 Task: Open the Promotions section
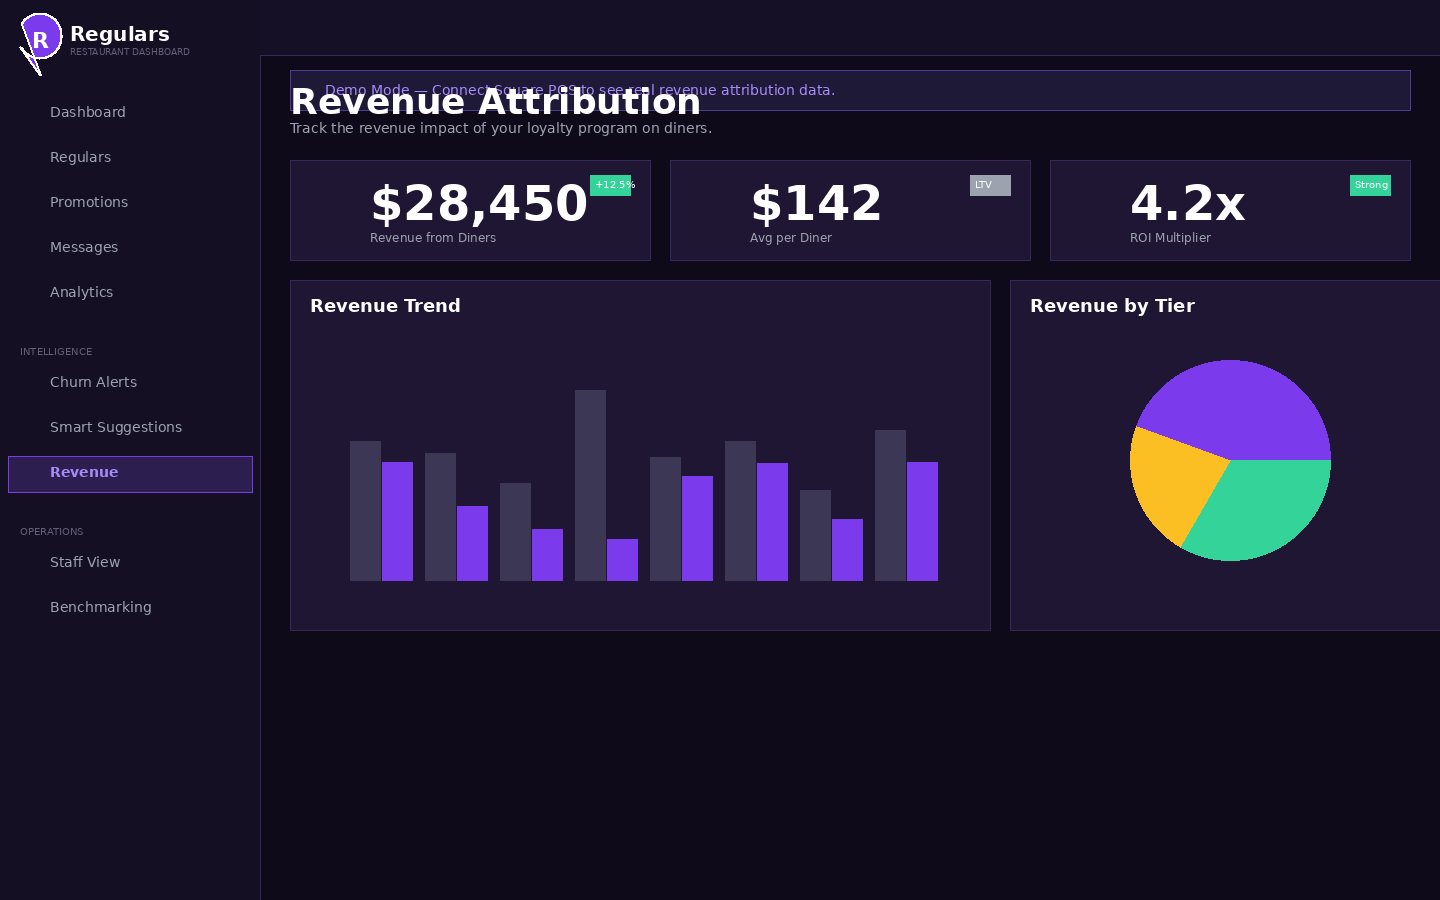89,202
